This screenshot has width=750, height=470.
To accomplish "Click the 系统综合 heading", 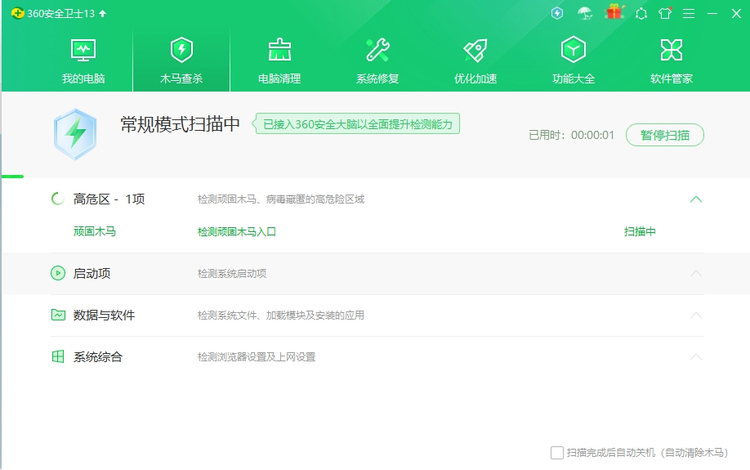I will [98, 357].
